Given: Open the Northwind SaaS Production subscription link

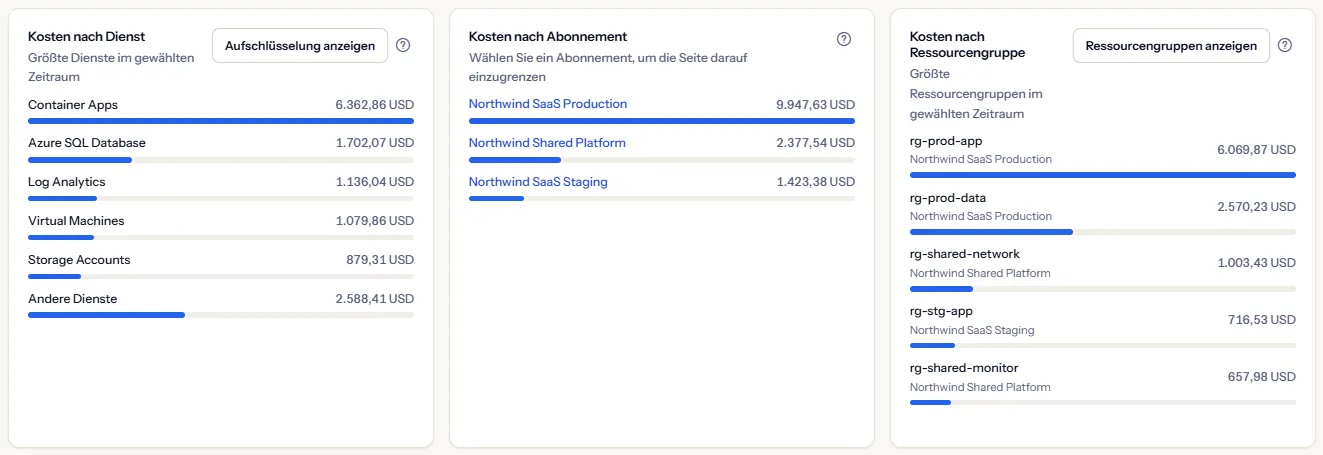Looking at the screenshot, I should tap(548, 104).
